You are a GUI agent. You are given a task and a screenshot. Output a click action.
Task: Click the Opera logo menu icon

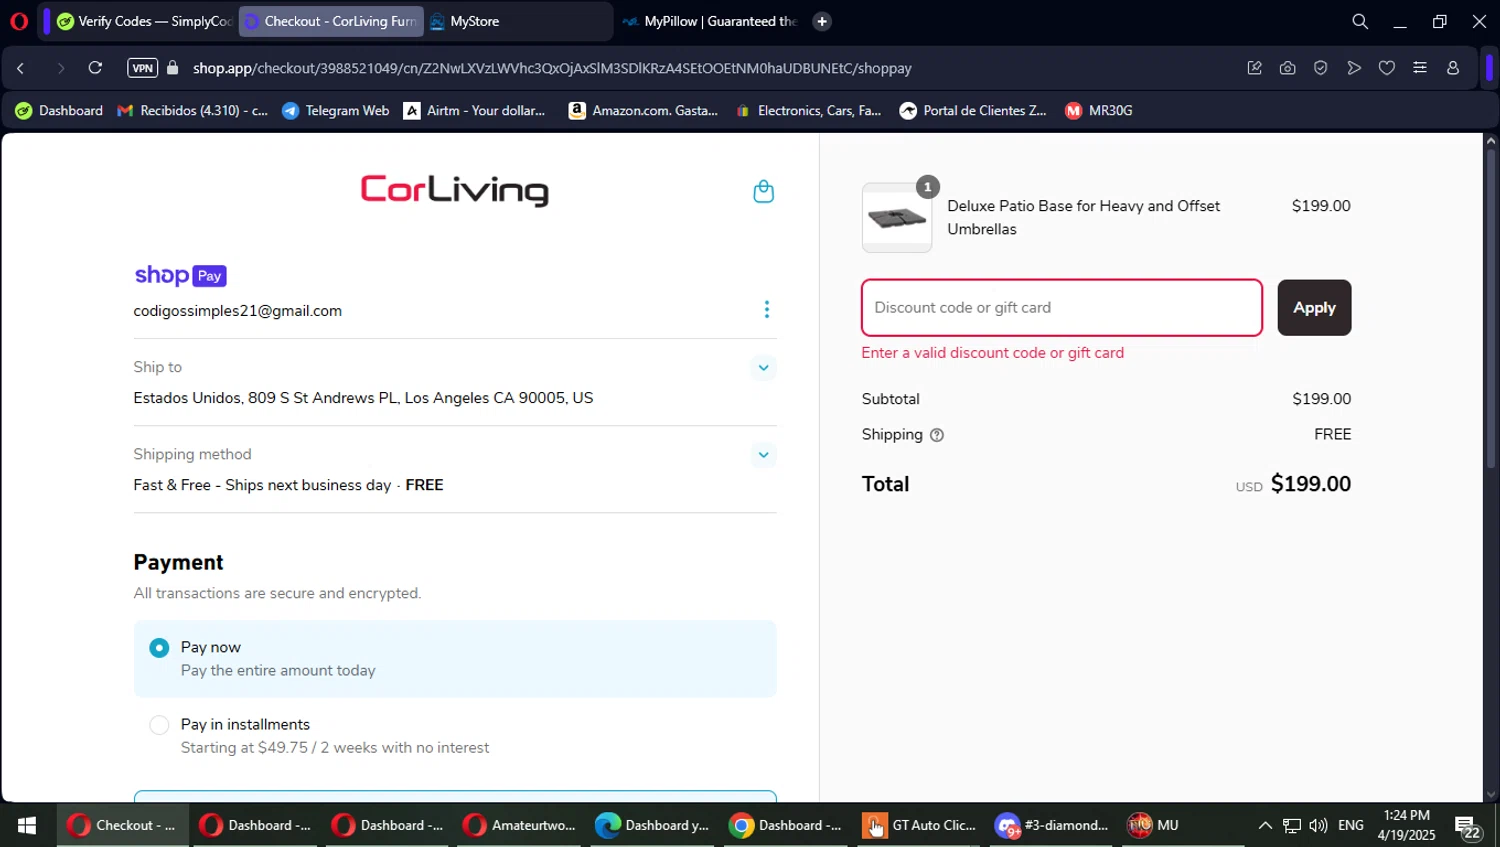click(x=19, y=21)
